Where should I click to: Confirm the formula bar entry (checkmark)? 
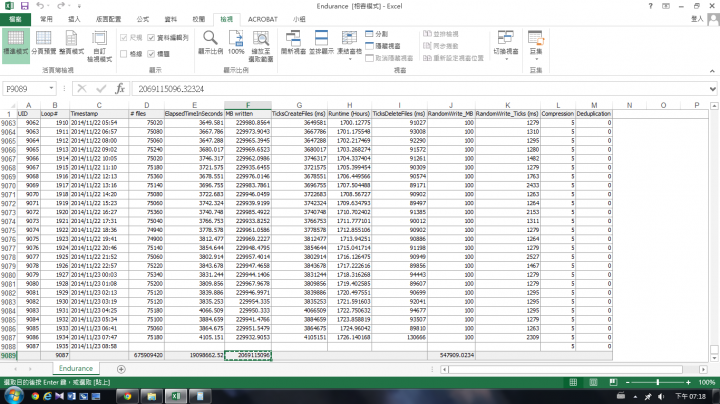pos(101,89)
